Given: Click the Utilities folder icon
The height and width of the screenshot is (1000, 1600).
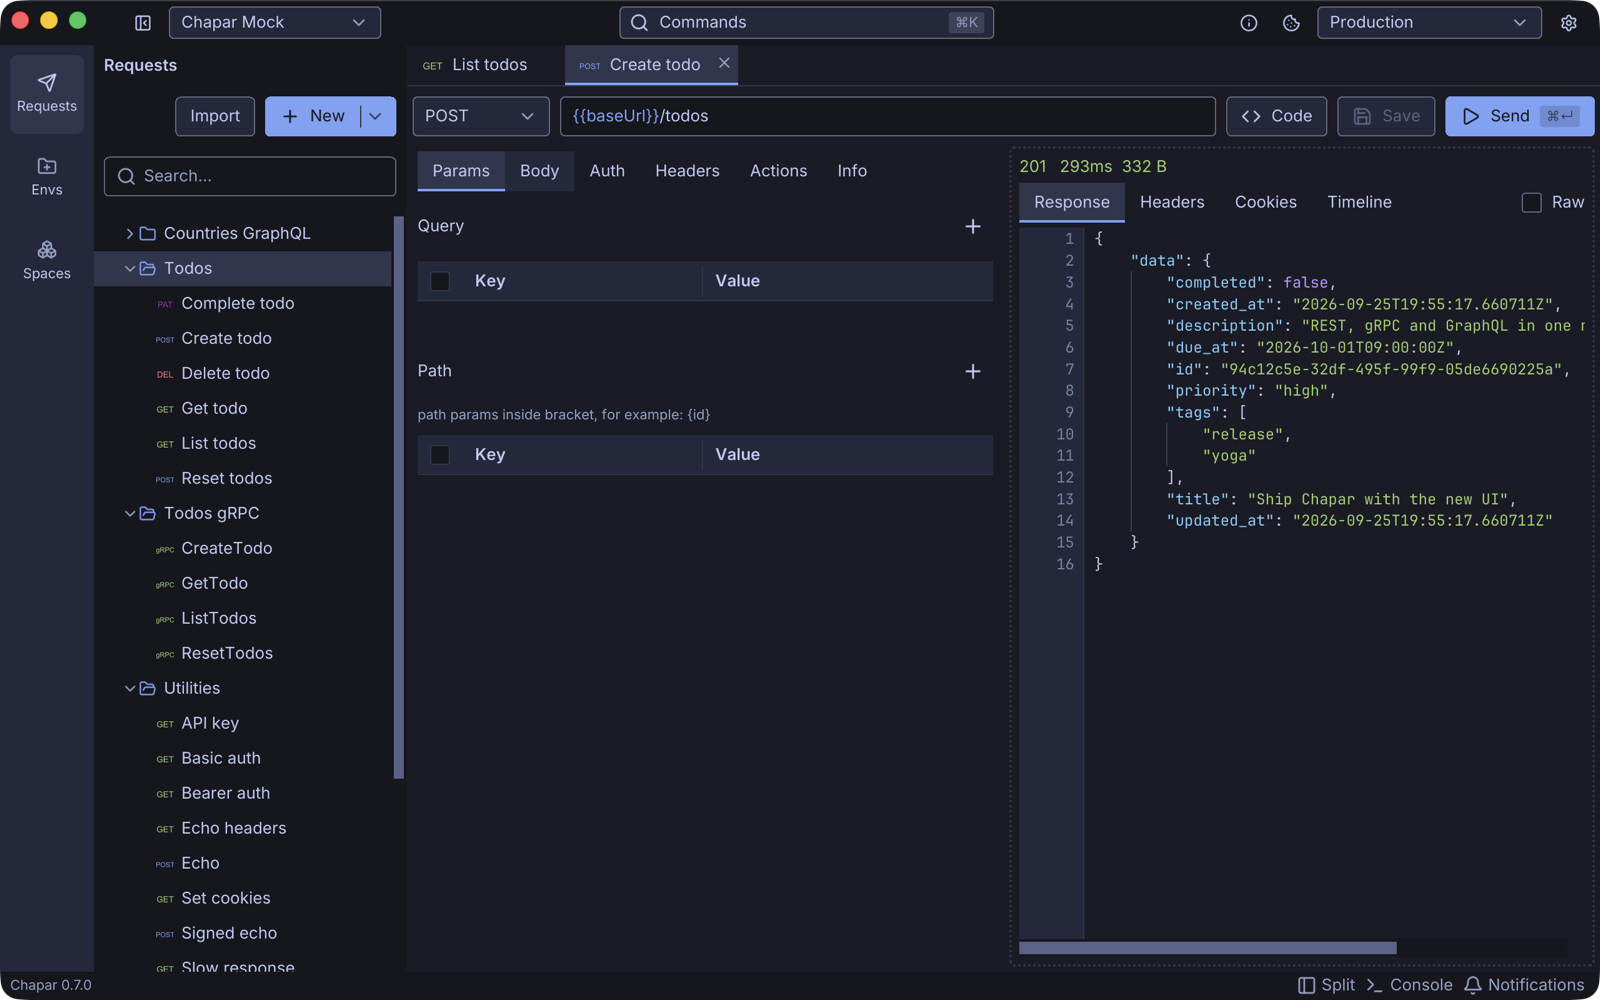Looking at the screenshot, I should tap(148, 688).
